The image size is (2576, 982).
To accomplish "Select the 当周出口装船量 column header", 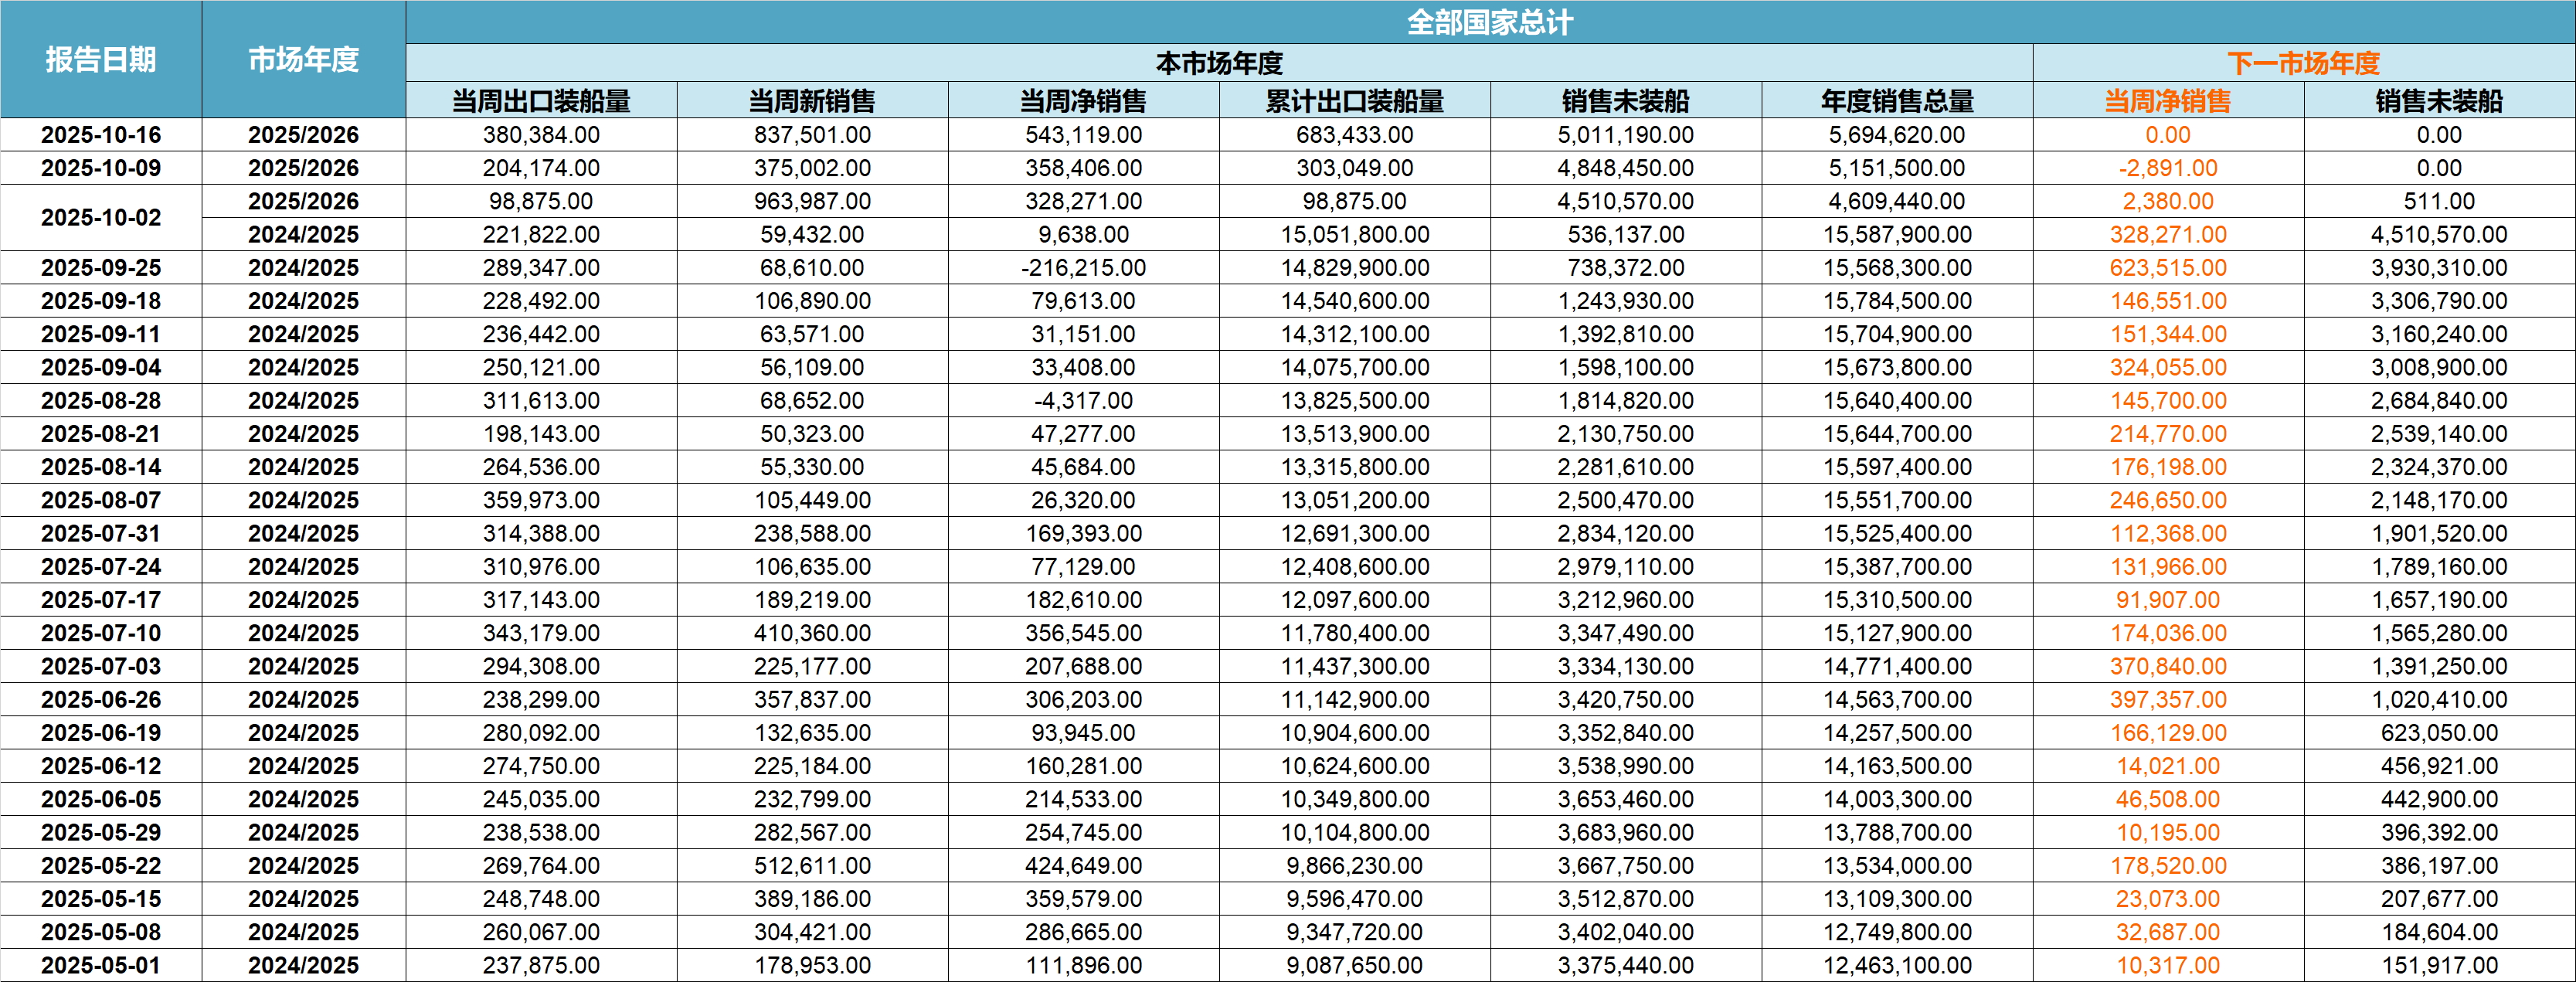I will 541,101.
